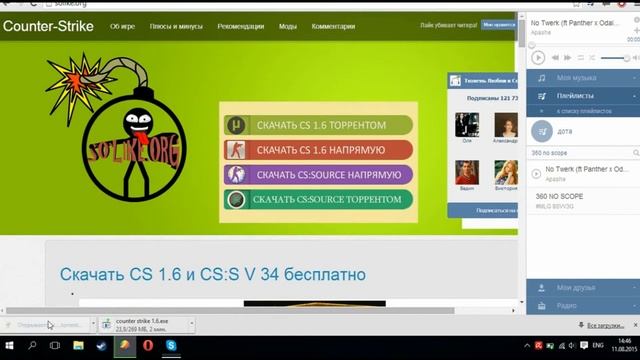Open subscriber Вадим's avatar in VK widget
The image size is (640, 360).
point(467,172)
